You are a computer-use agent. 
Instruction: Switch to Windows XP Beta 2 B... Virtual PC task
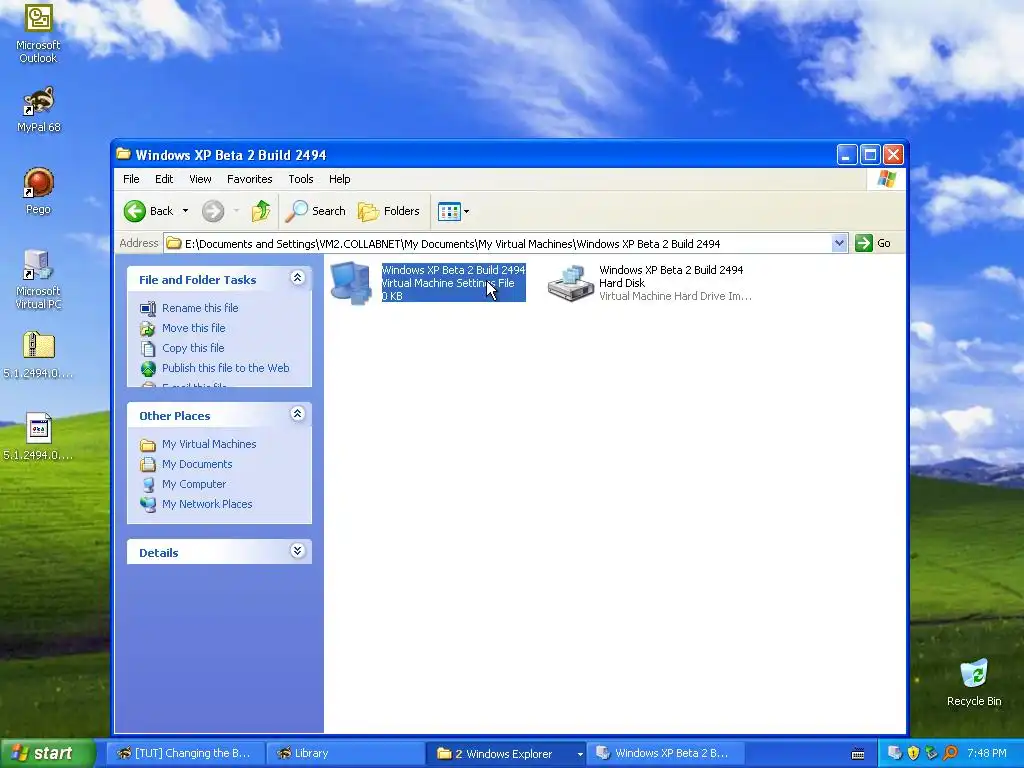(x=666, y=754)
